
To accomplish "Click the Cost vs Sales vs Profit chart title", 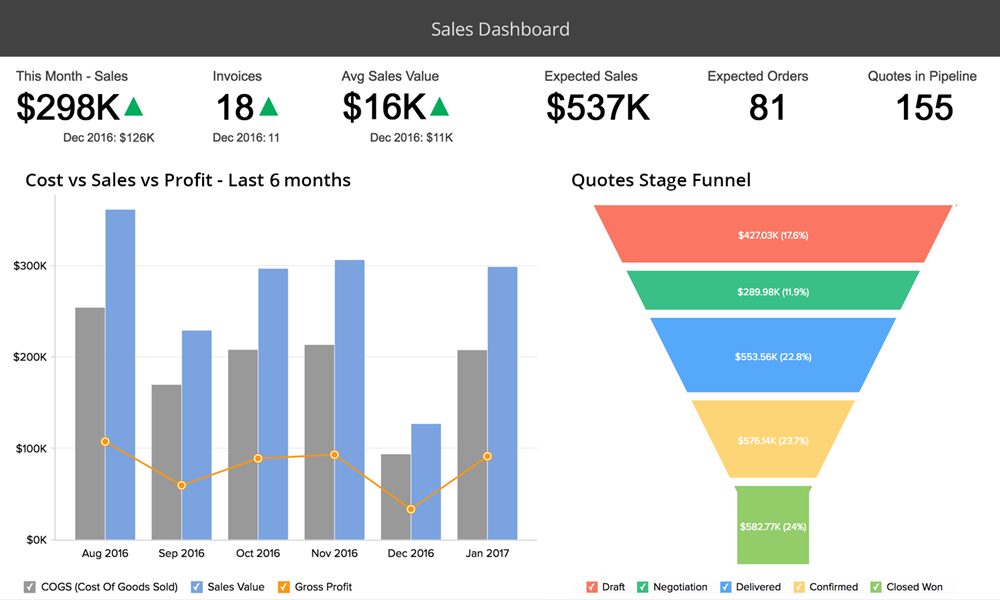I will (x=188, y=180).
